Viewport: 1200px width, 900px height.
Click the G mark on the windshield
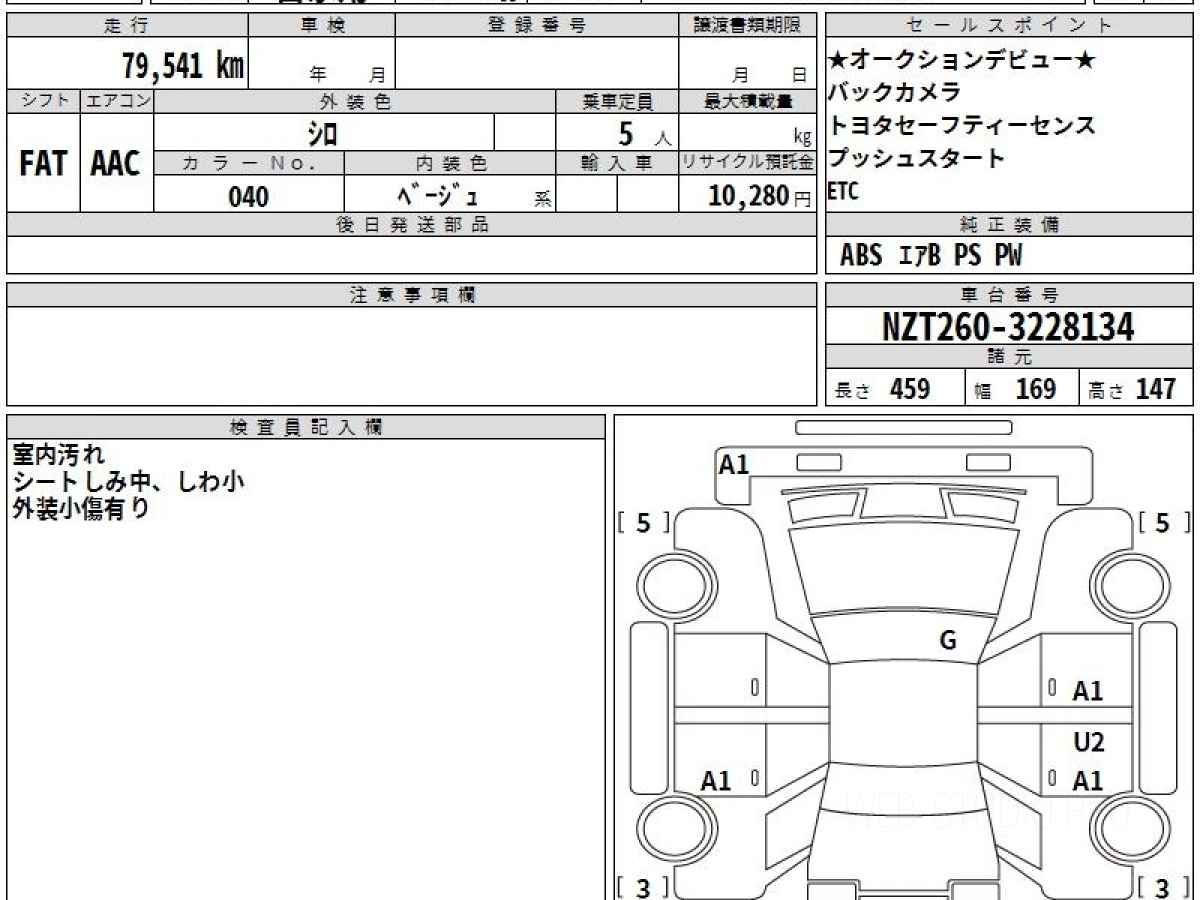948,641
